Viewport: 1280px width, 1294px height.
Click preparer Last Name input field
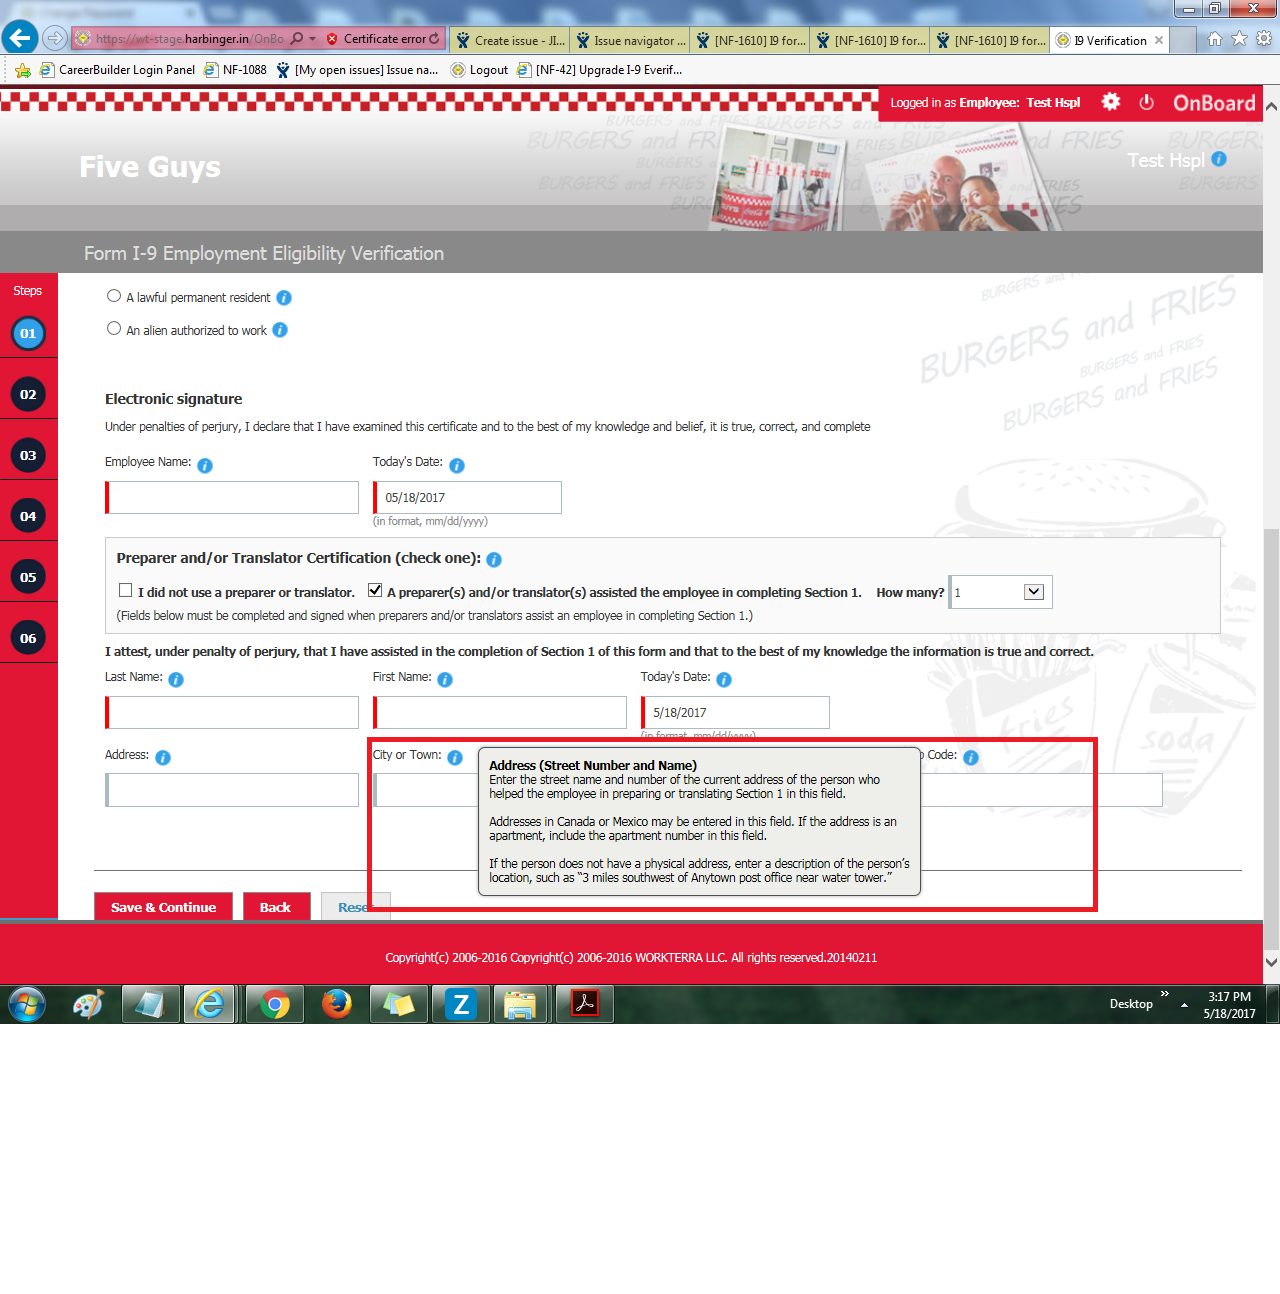pyautogui.click(x=232, y=712)
